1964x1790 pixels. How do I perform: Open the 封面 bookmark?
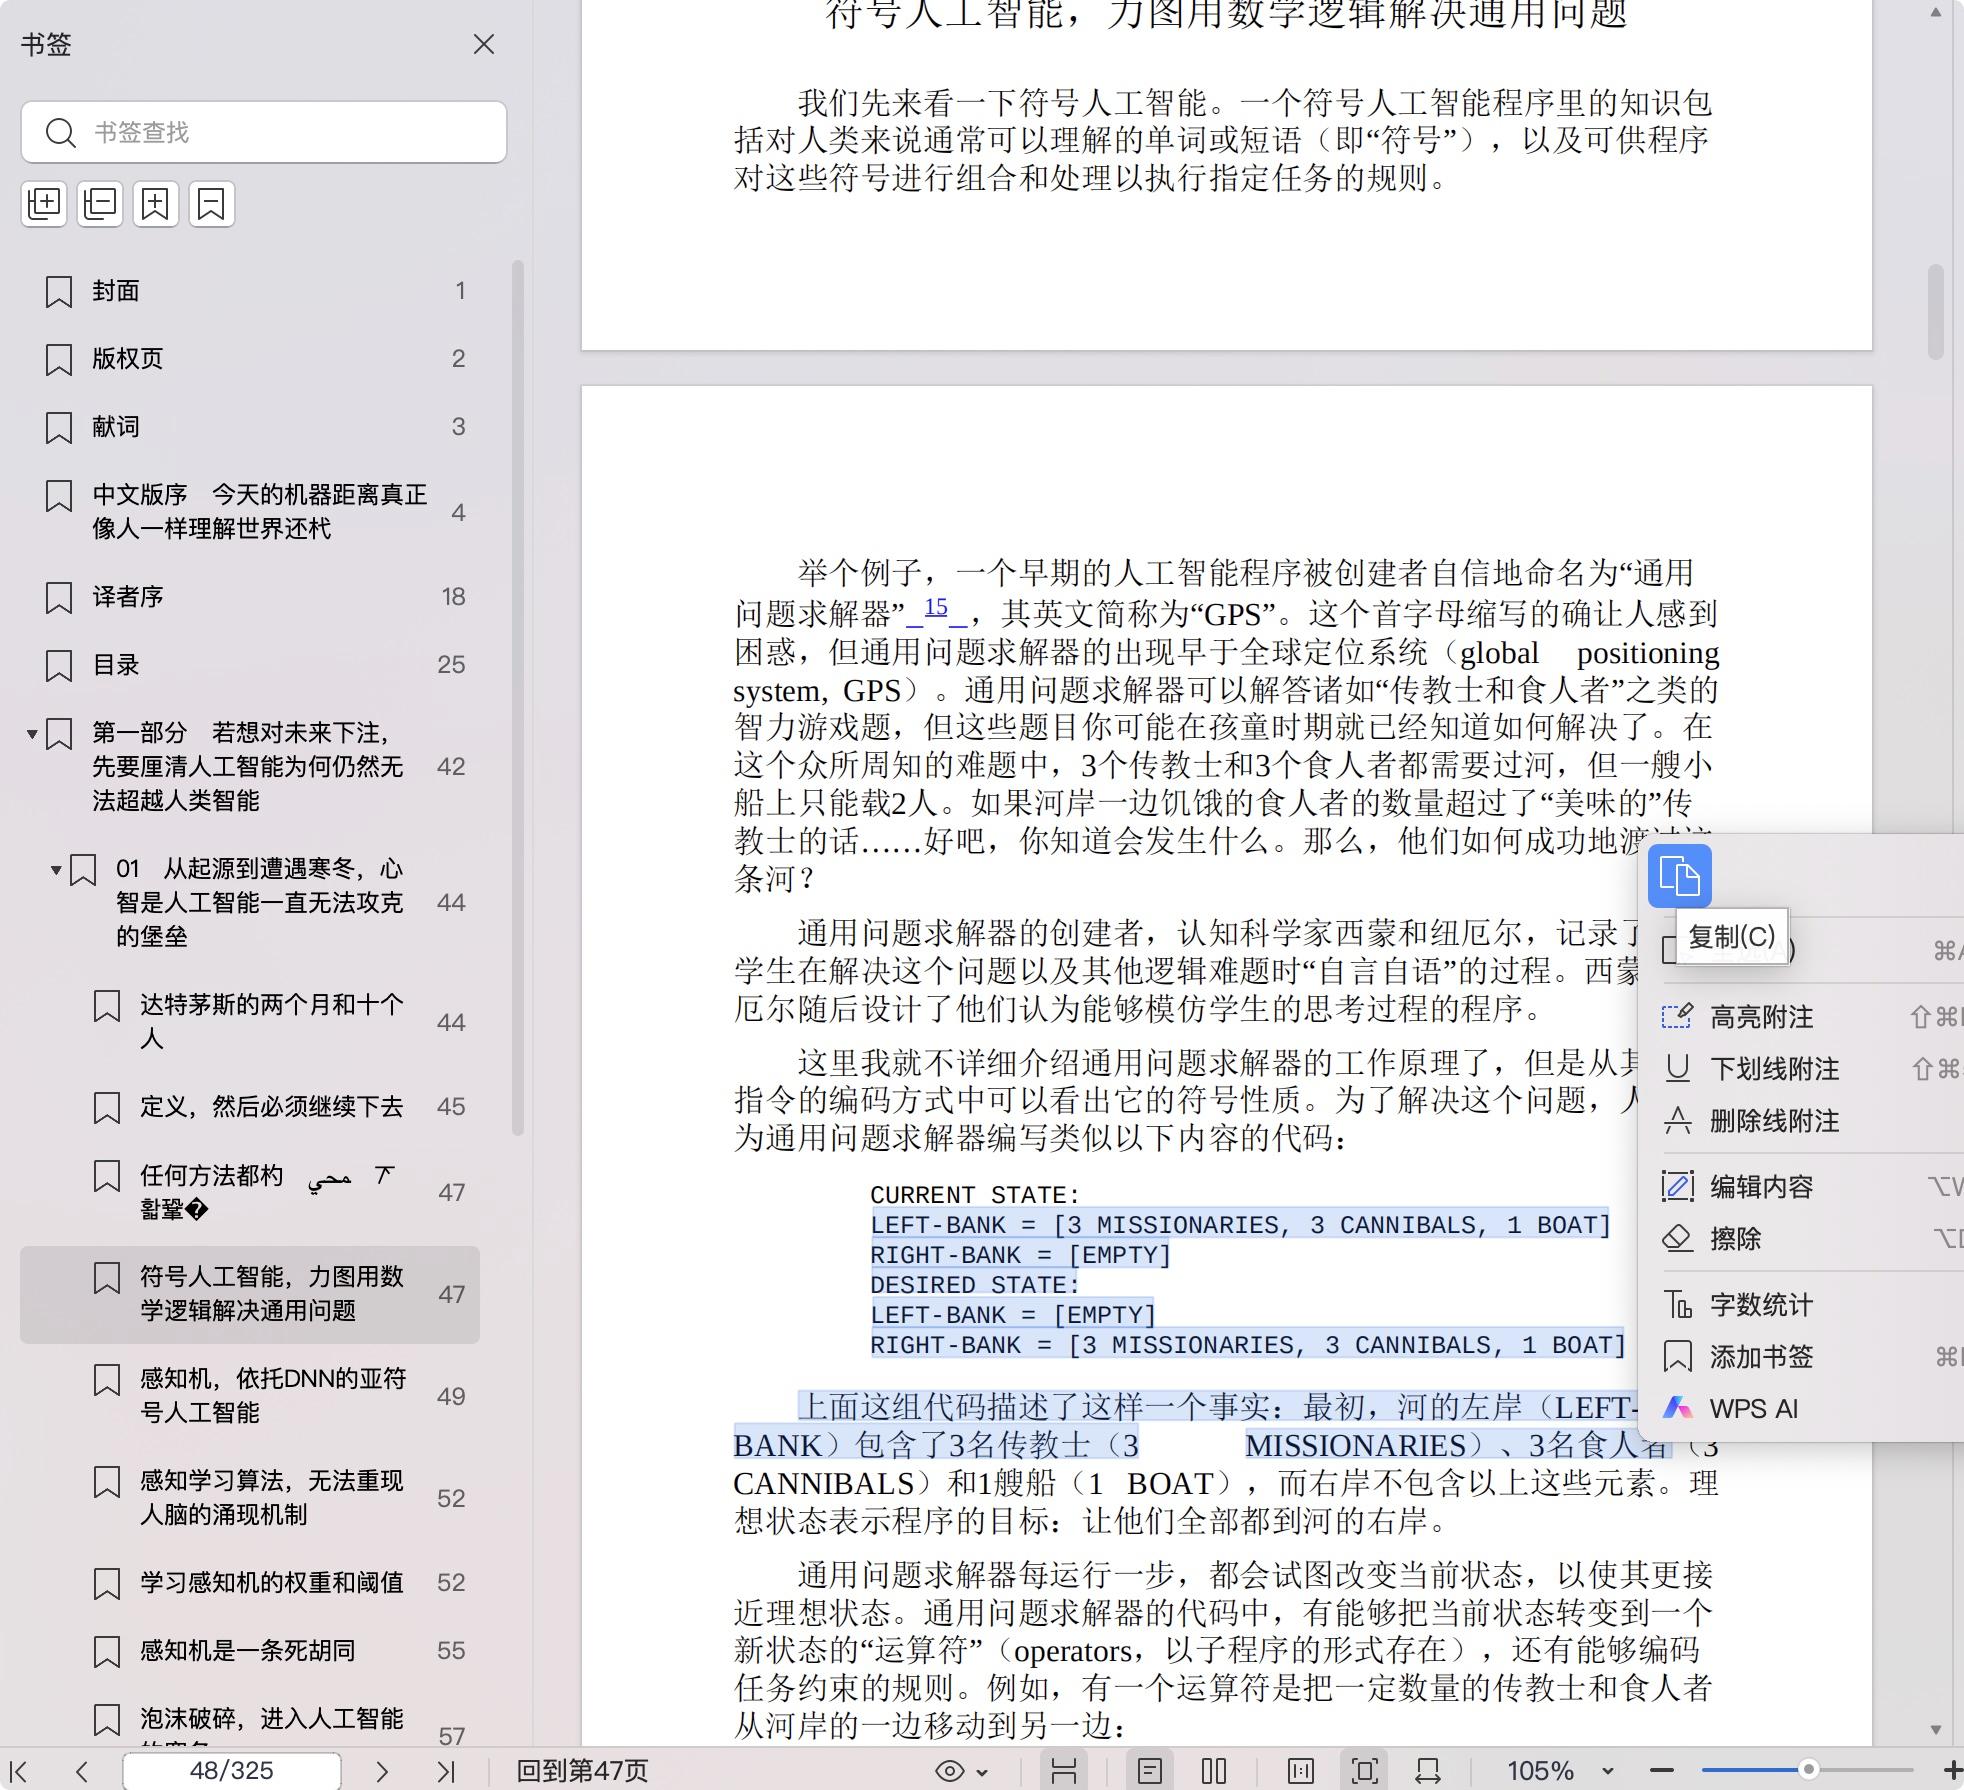250,291
